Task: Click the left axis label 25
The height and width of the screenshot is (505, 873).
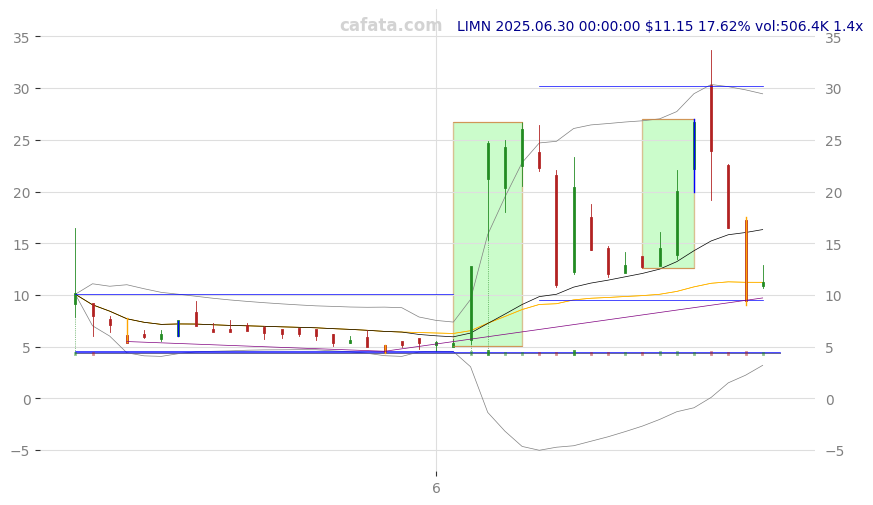Action: pyautogui.click(x=21, y=141)
